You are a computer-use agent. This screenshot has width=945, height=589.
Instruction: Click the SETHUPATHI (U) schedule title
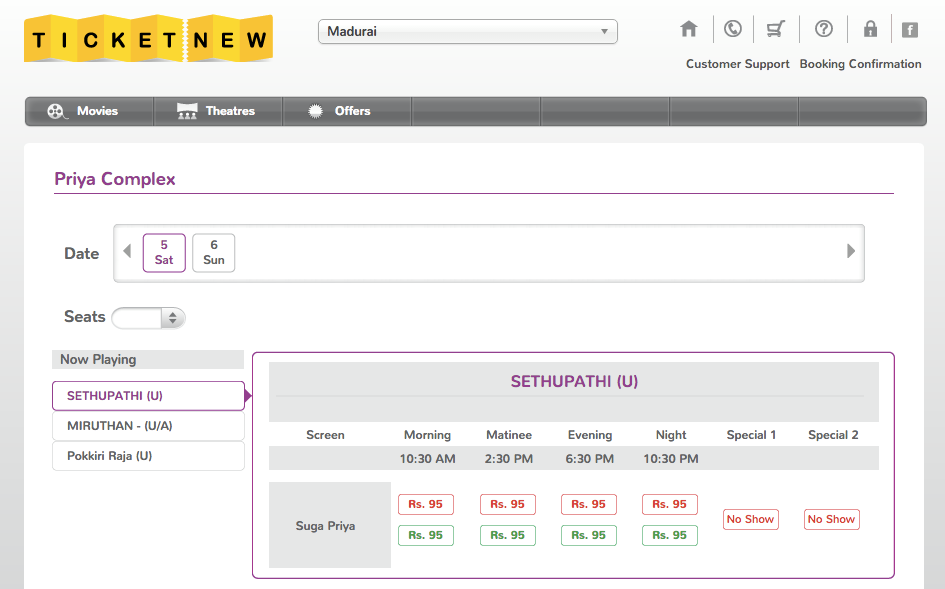click(574, 382)
